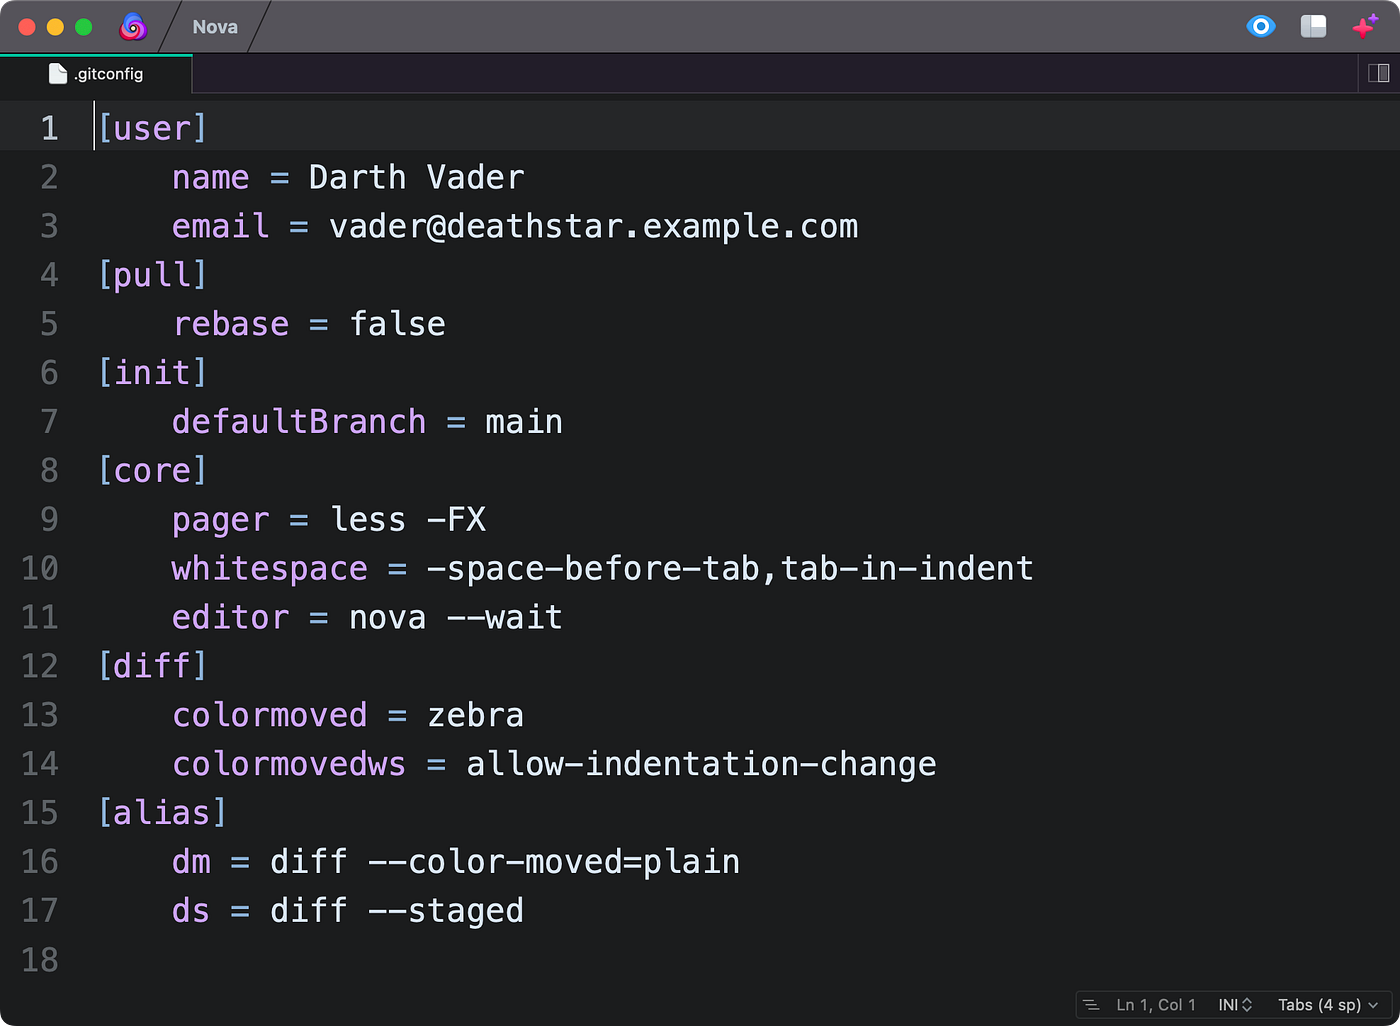Click the [init] section header
Image resolution: width=1400 pixels, height=1026 pixels.
[152, 373]
